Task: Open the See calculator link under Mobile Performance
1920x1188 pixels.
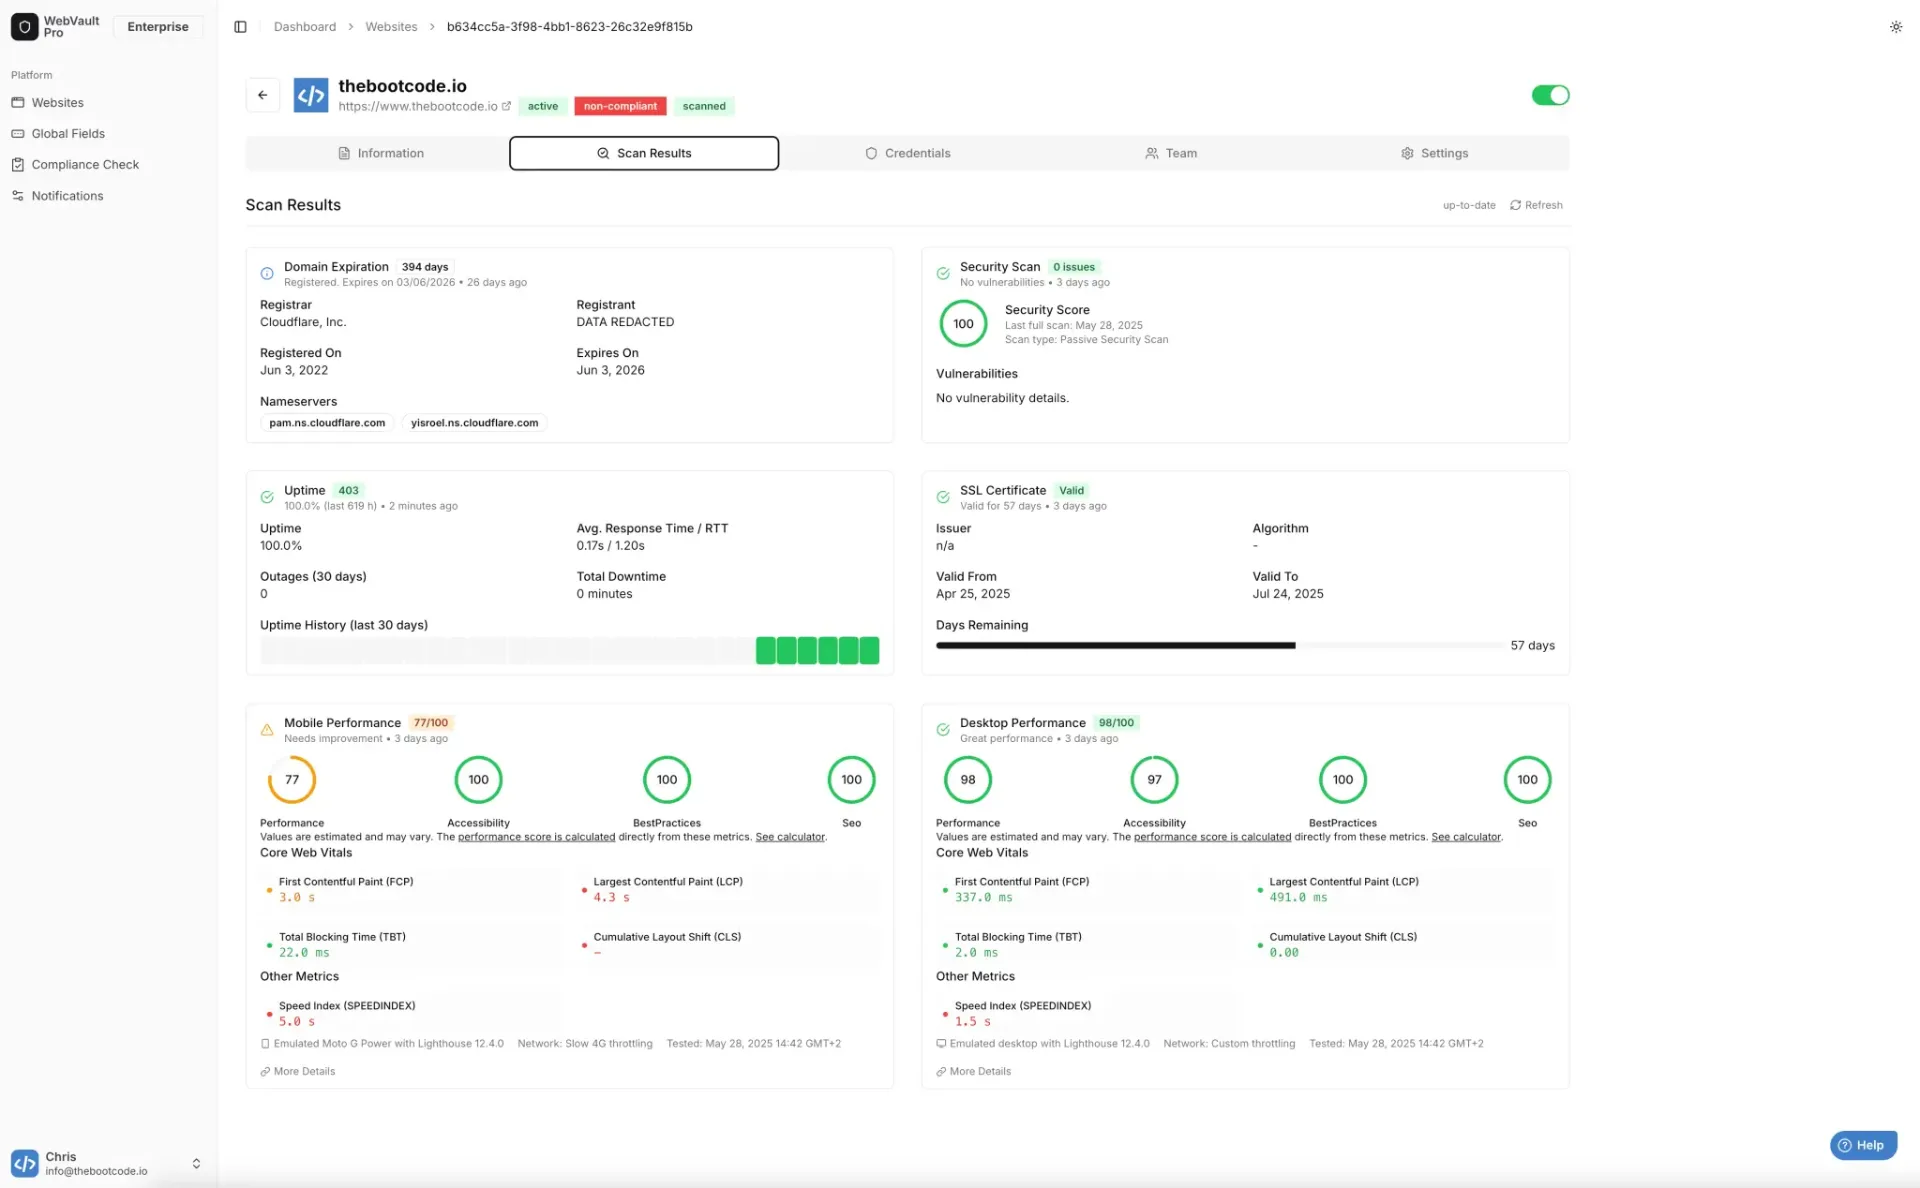Action: tap(789, 837)
